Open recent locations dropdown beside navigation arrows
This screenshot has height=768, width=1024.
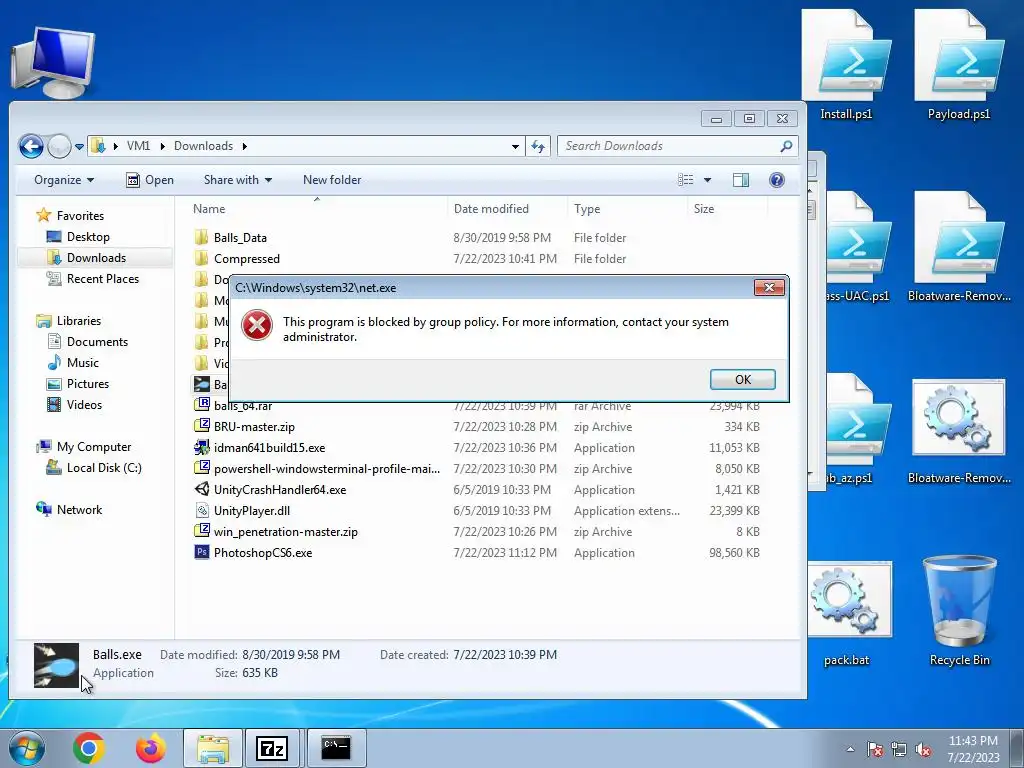(79, 146)
